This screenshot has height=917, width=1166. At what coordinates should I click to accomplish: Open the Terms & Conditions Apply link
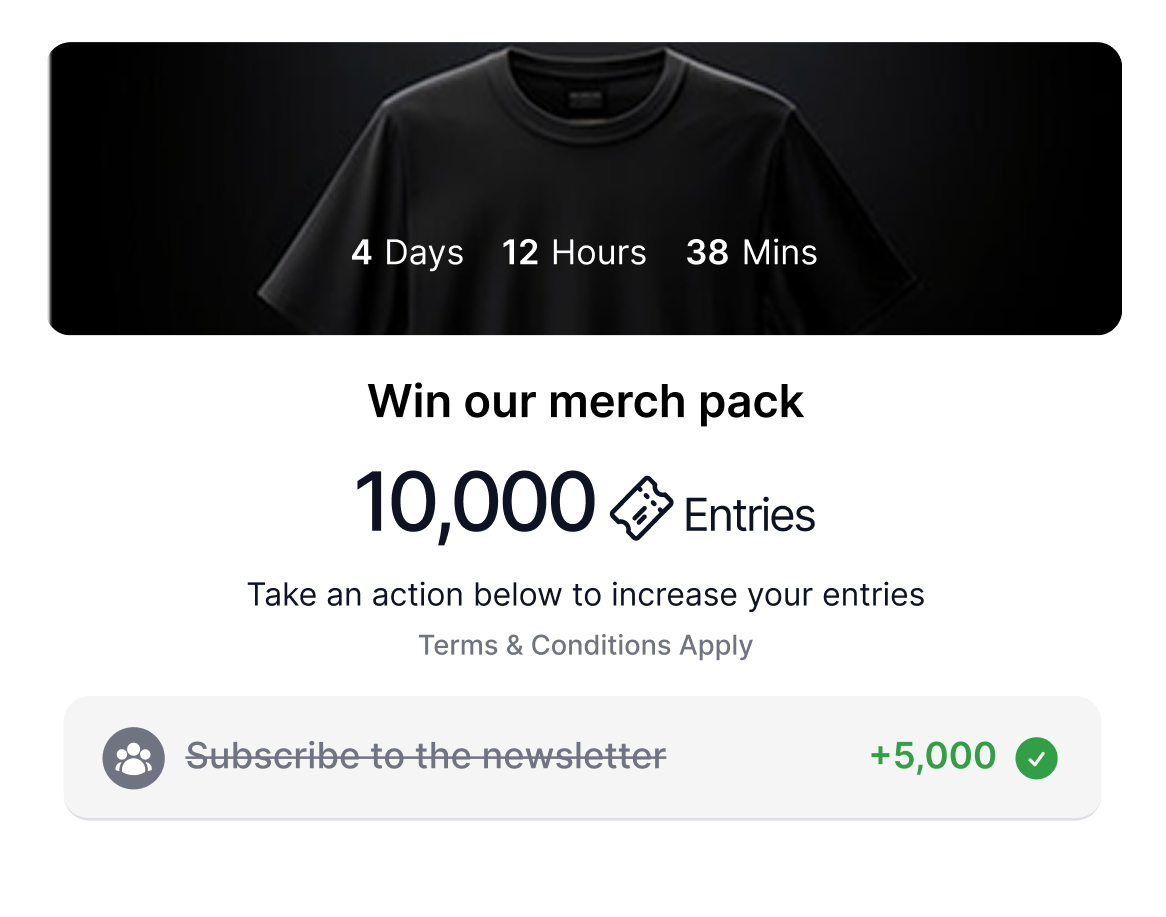(x=585, y=645)
